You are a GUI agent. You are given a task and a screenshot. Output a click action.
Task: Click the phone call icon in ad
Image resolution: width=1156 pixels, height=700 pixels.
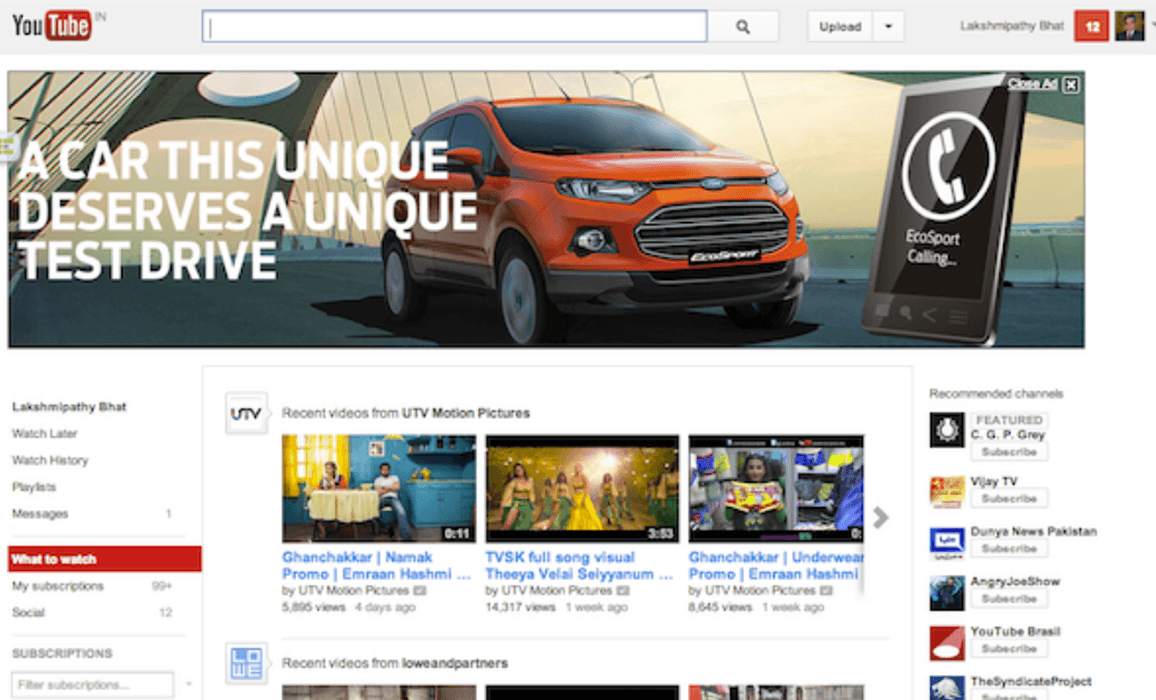click(948, 167)
